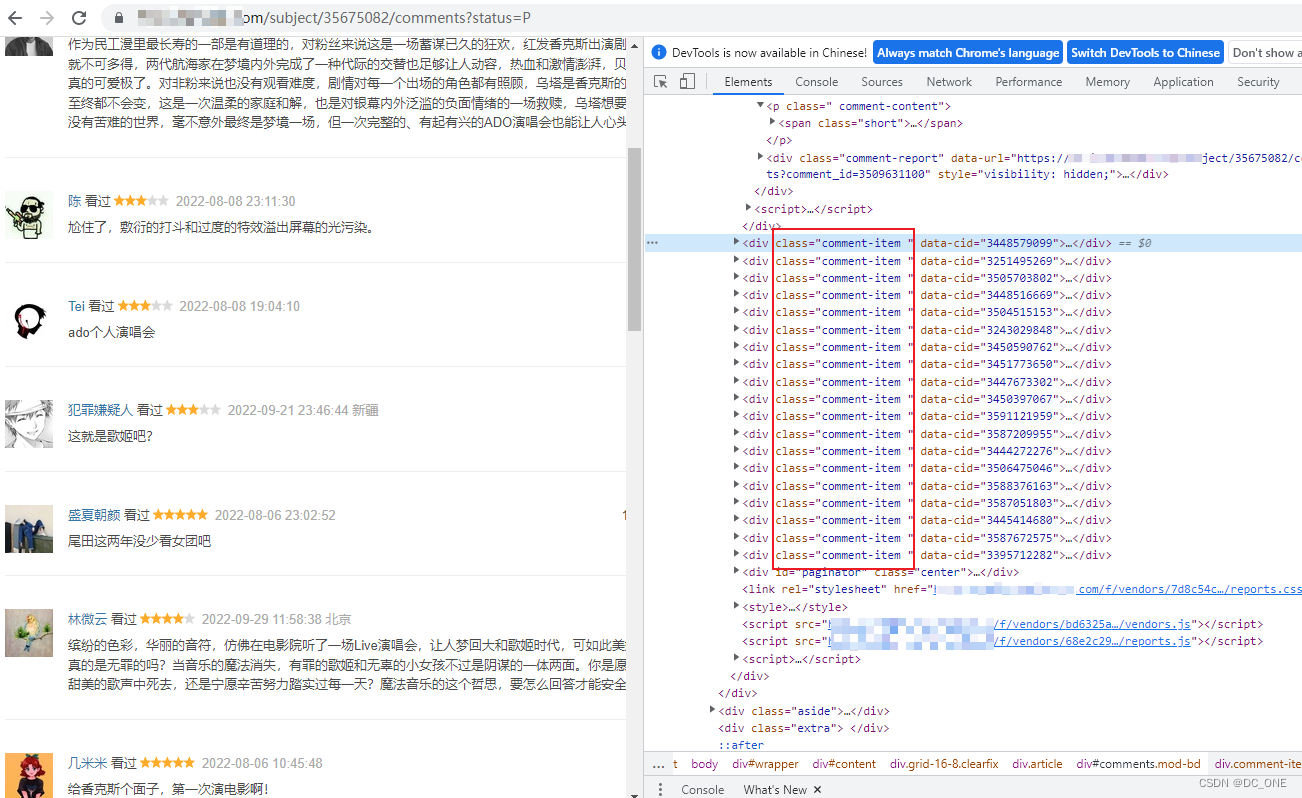The width and height of the screenshot is (1302, 798).
Task: Click the lock icon in address bar
Action: point(119,18)
